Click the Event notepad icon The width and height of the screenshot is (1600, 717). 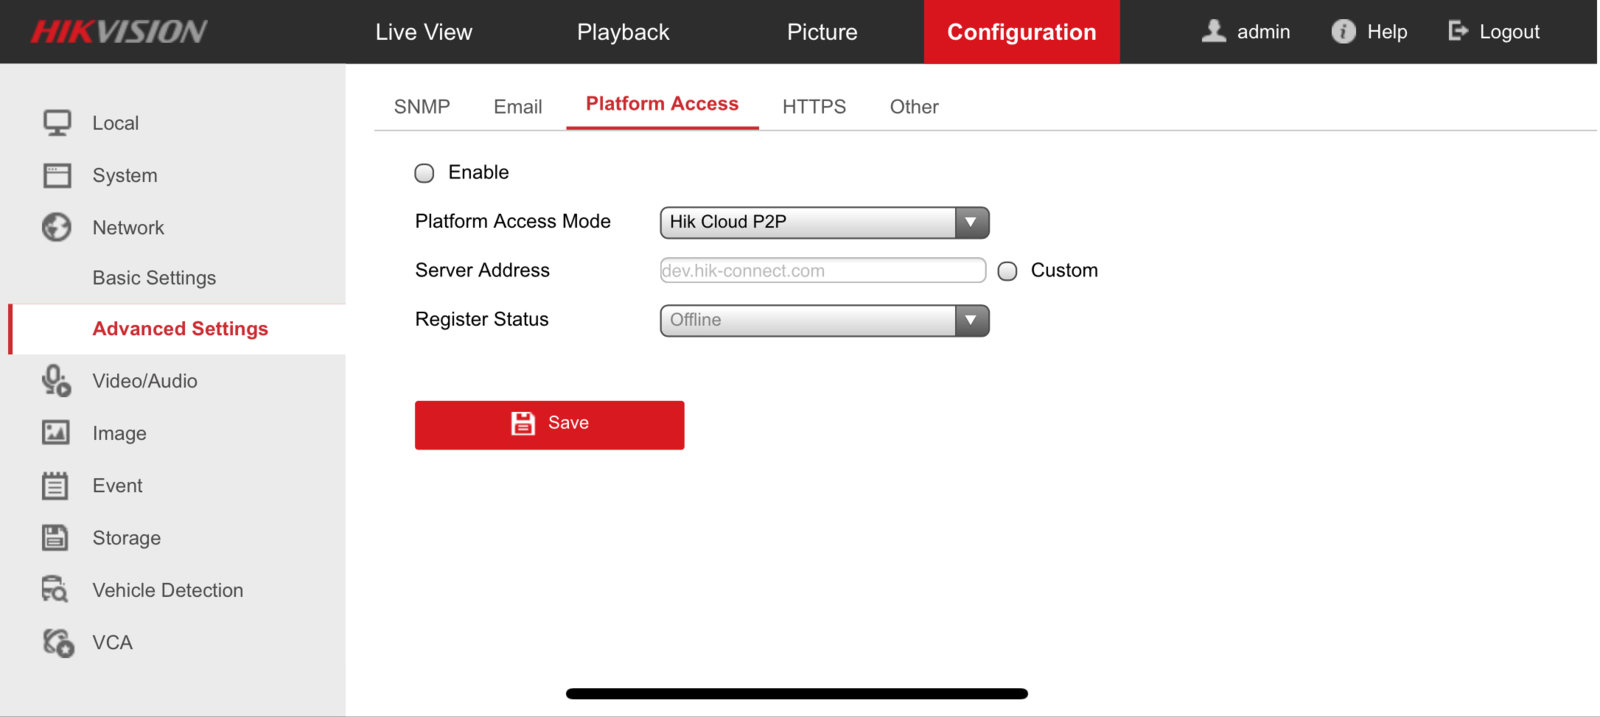point(55,486)
